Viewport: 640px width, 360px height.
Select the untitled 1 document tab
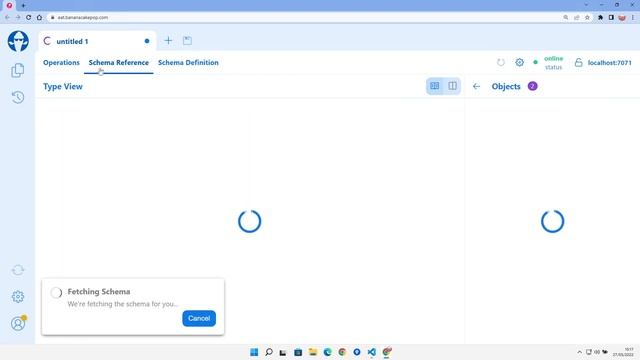[97, 41]
